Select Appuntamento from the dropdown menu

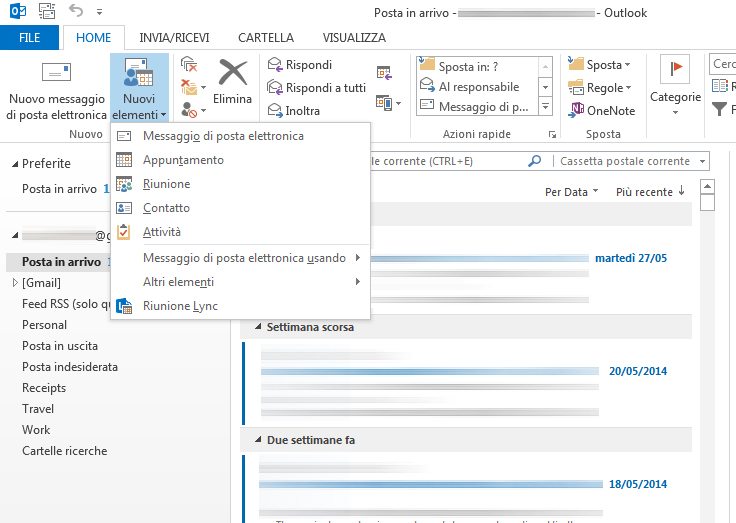(183, 160)
